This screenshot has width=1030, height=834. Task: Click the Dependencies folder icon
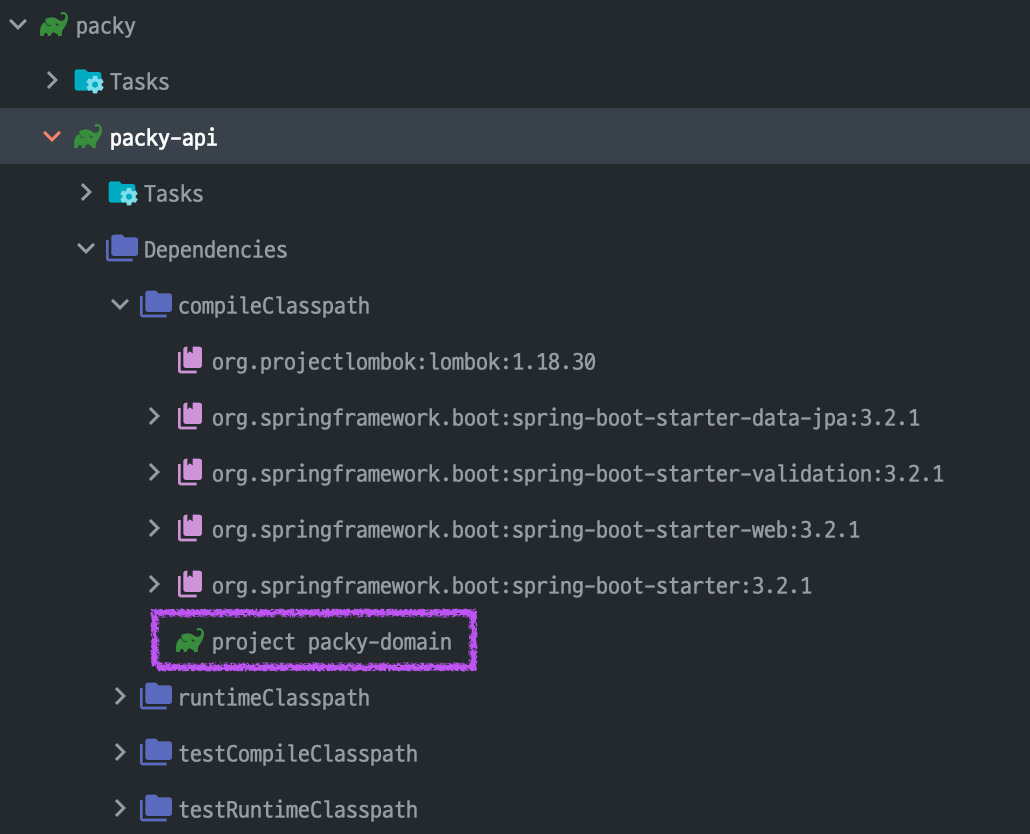(122, 248)
